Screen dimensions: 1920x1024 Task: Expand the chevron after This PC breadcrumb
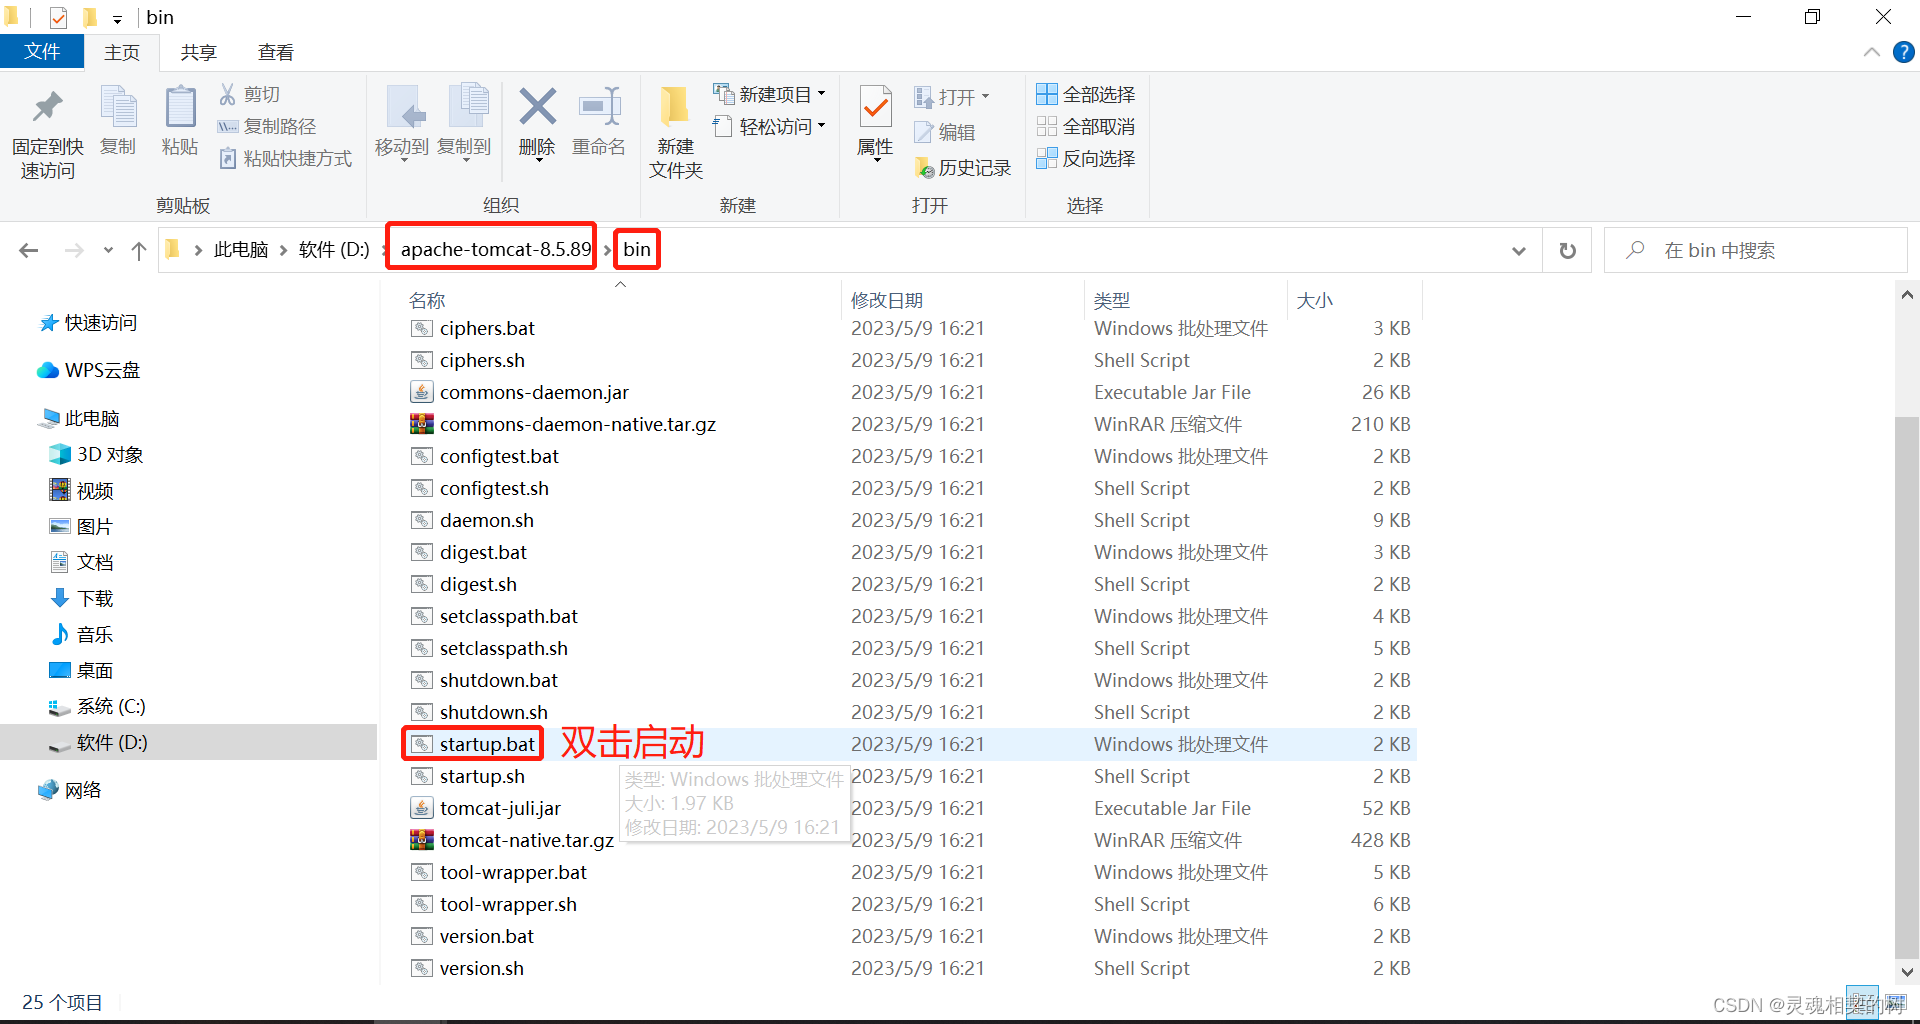[x=283, y=250]
